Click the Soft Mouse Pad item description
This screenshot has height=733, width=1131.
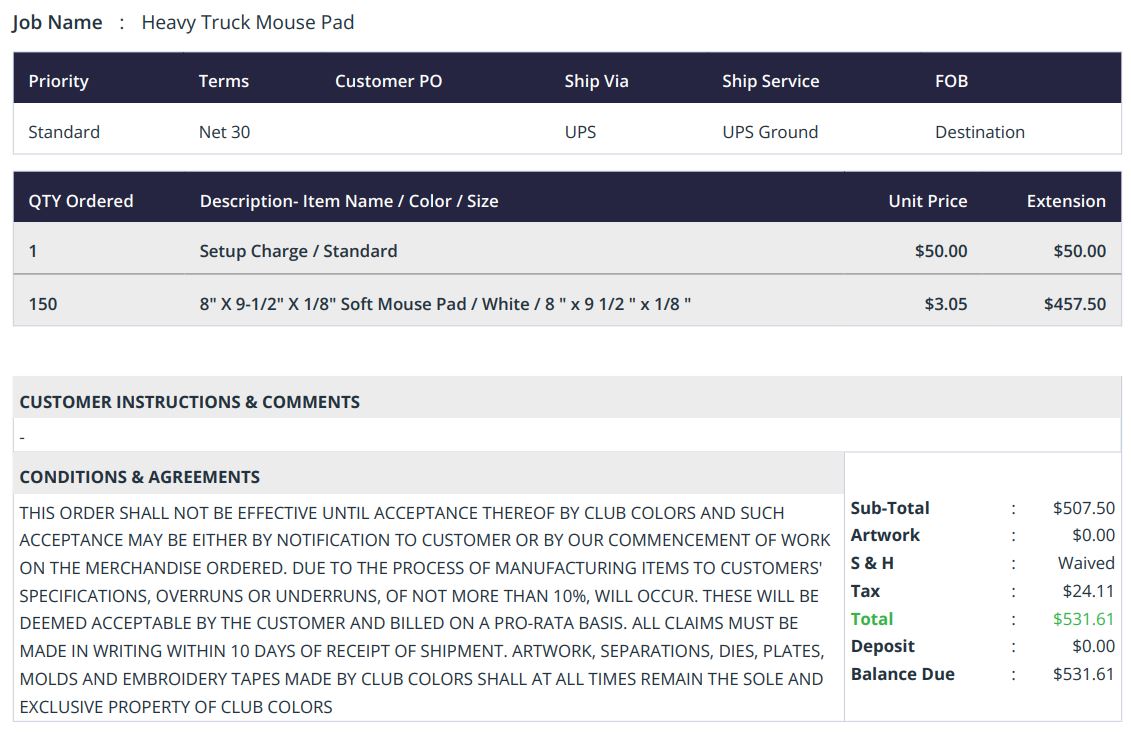(445, 304)
